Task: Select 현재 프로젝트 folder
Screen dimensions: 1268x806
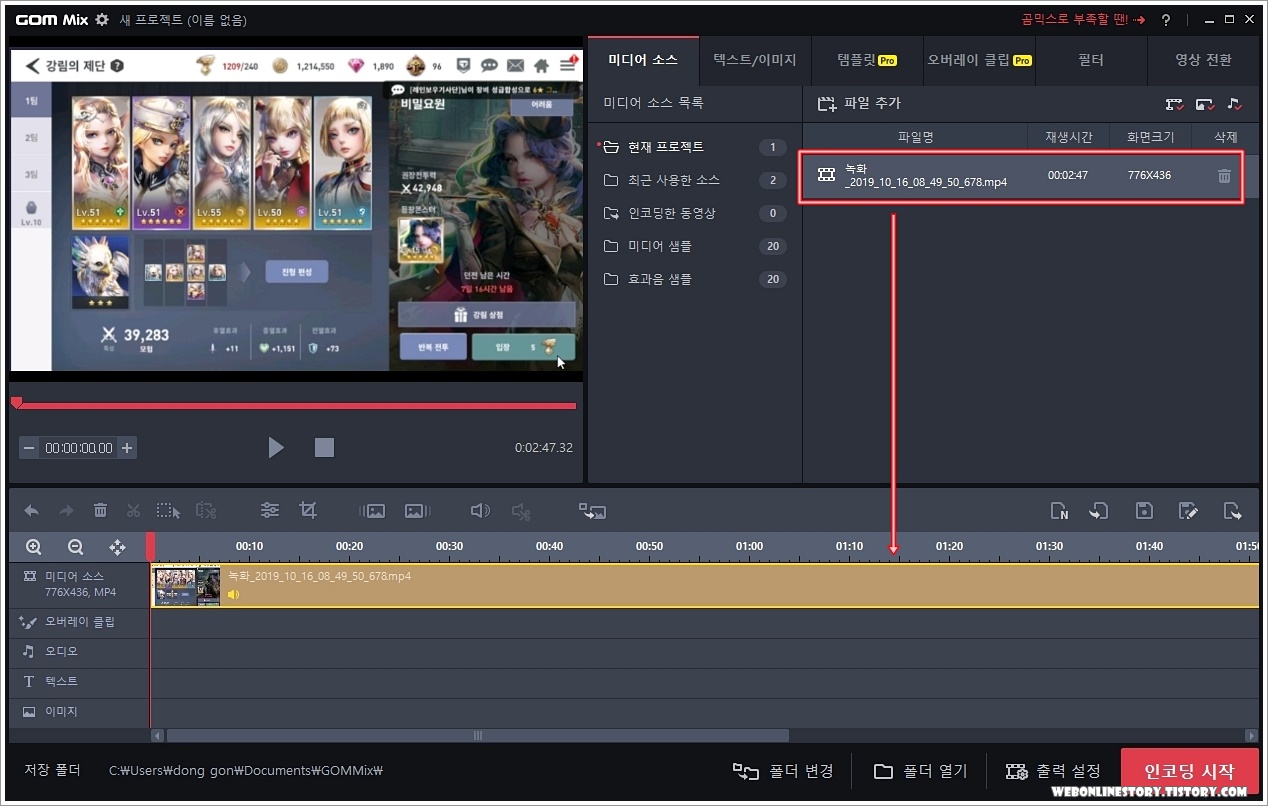Action: pyautogui.click(x=695, y=147)
